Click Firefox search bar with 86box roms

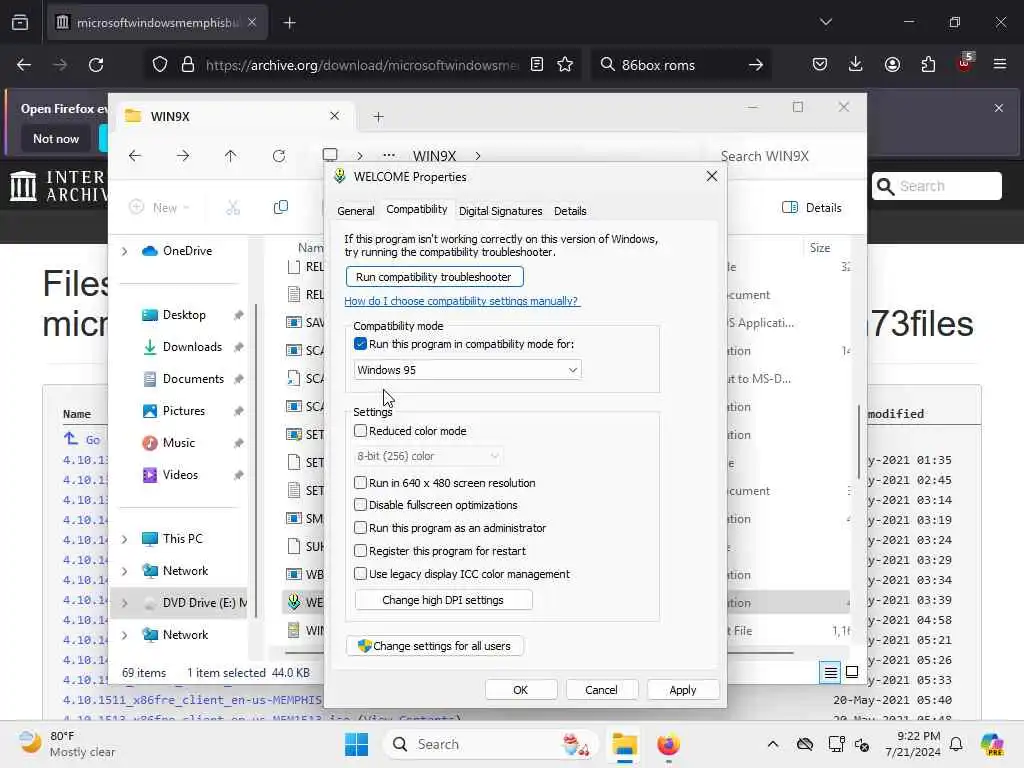679,65
